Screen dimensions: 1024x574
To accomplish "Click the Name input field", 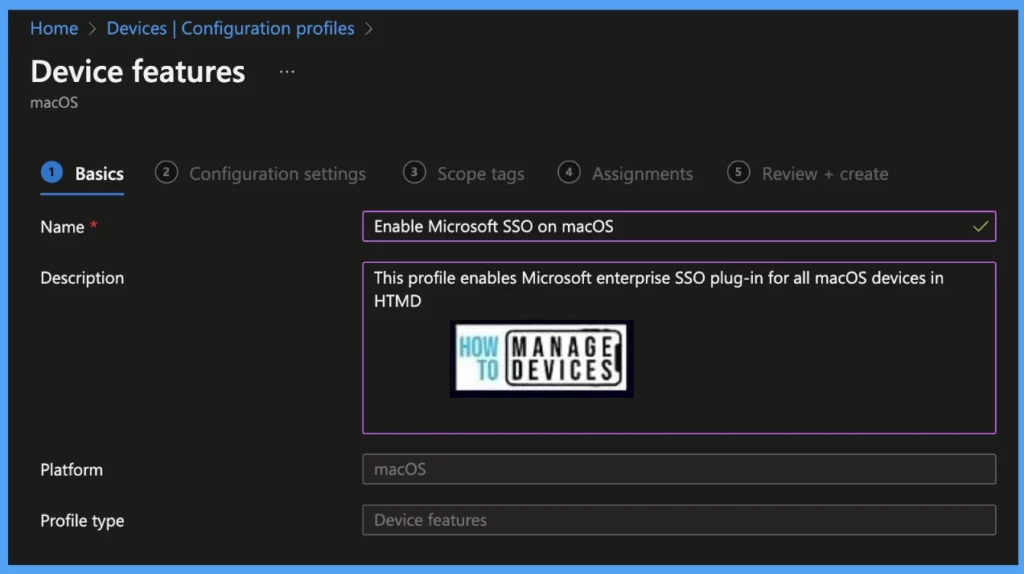I will [679, 226].
